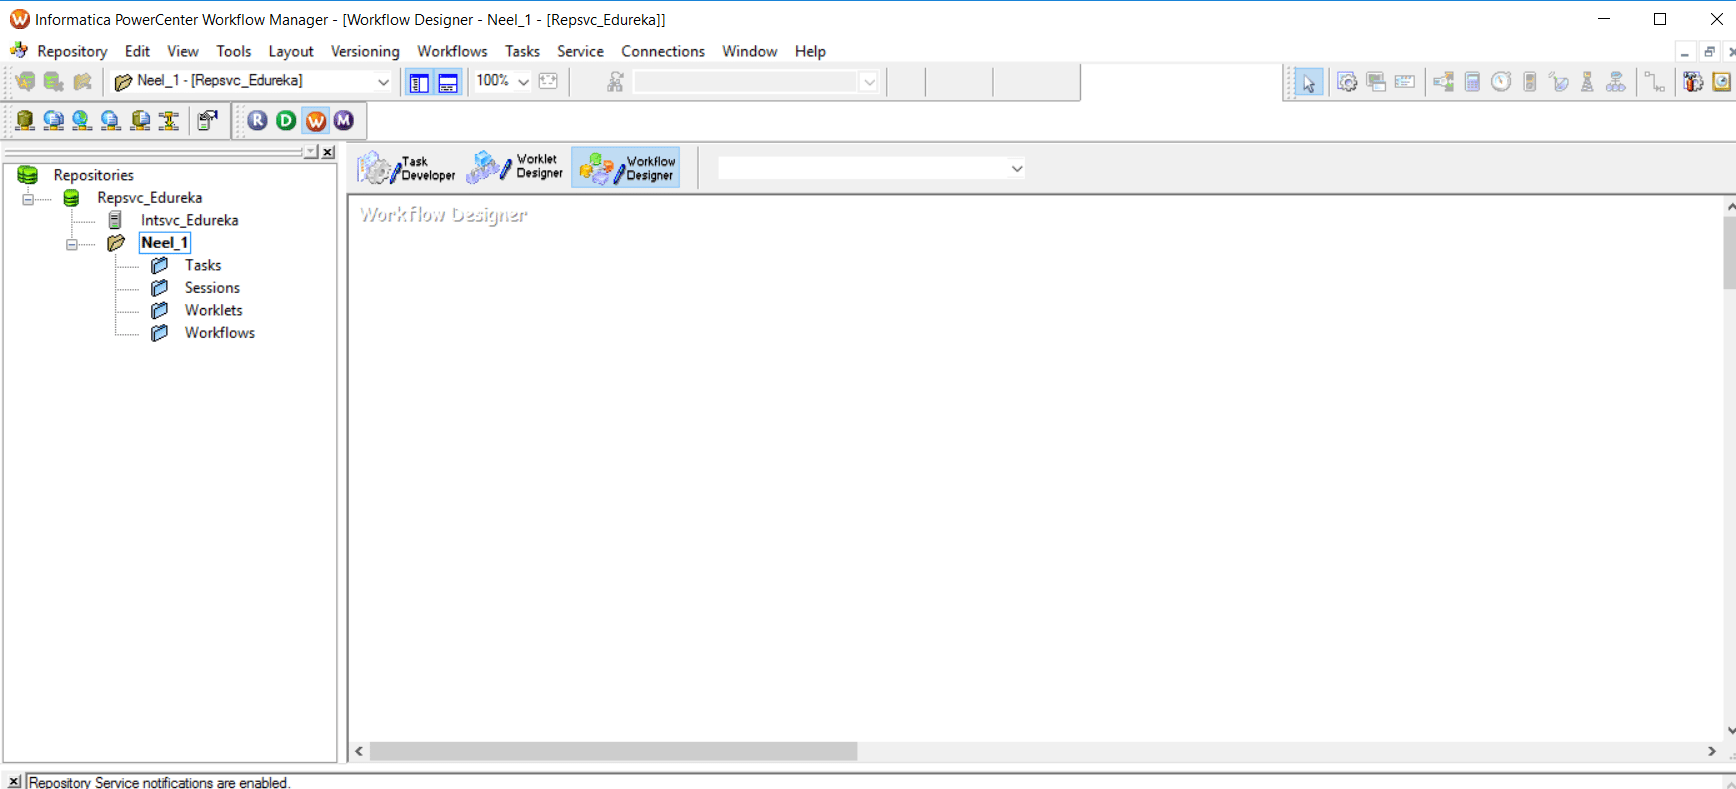
Task: Click the Decision task icon
Action: pos(1443,82)
